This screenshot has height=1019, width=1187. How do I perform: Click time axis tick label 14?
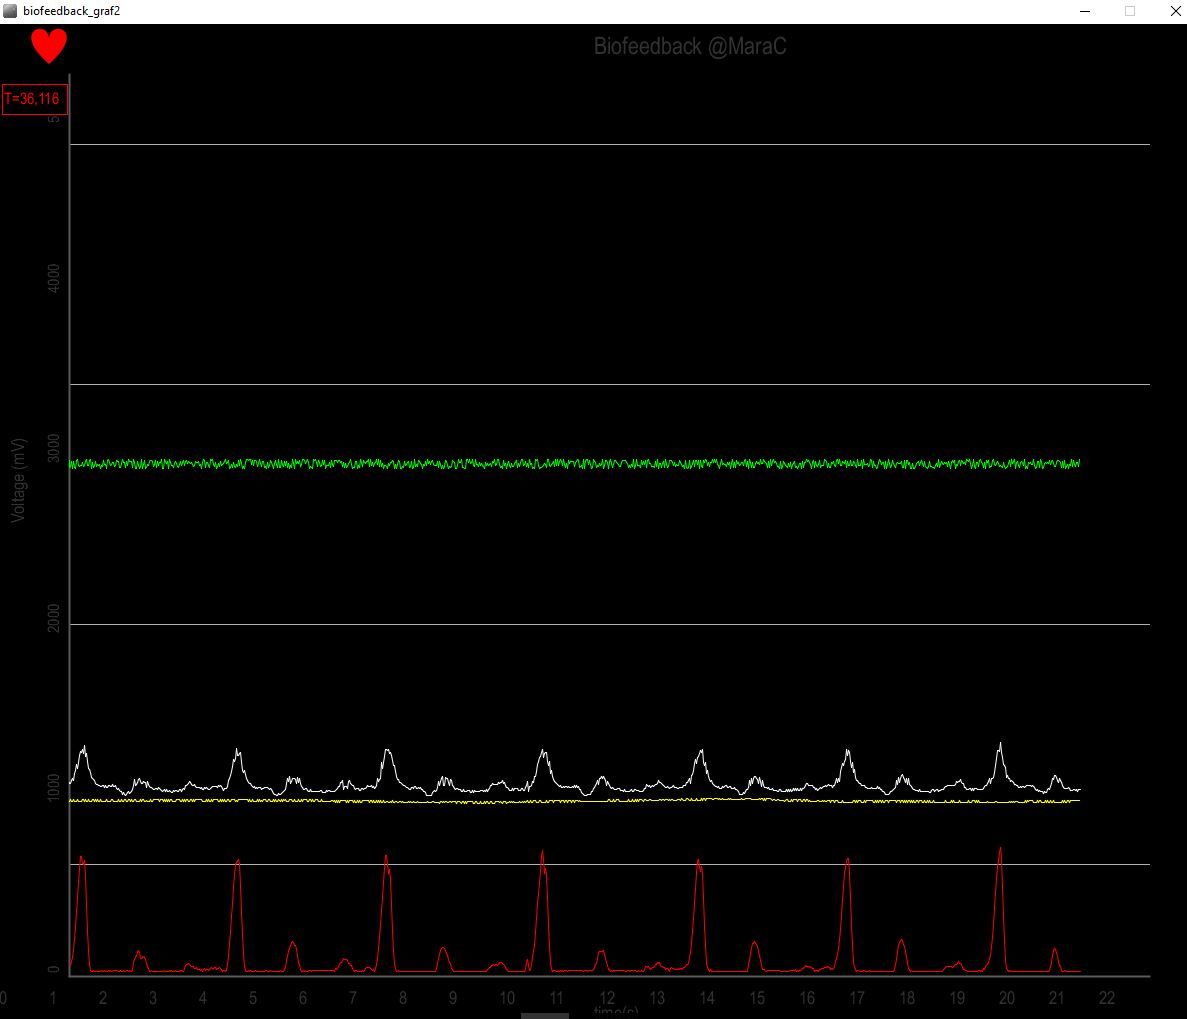[x=707, y=998]
